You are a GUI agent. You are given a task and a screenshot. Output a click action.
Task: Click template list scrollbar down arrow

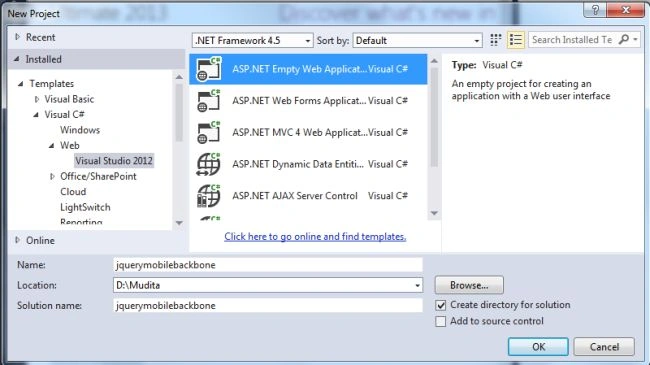[434, 213]
